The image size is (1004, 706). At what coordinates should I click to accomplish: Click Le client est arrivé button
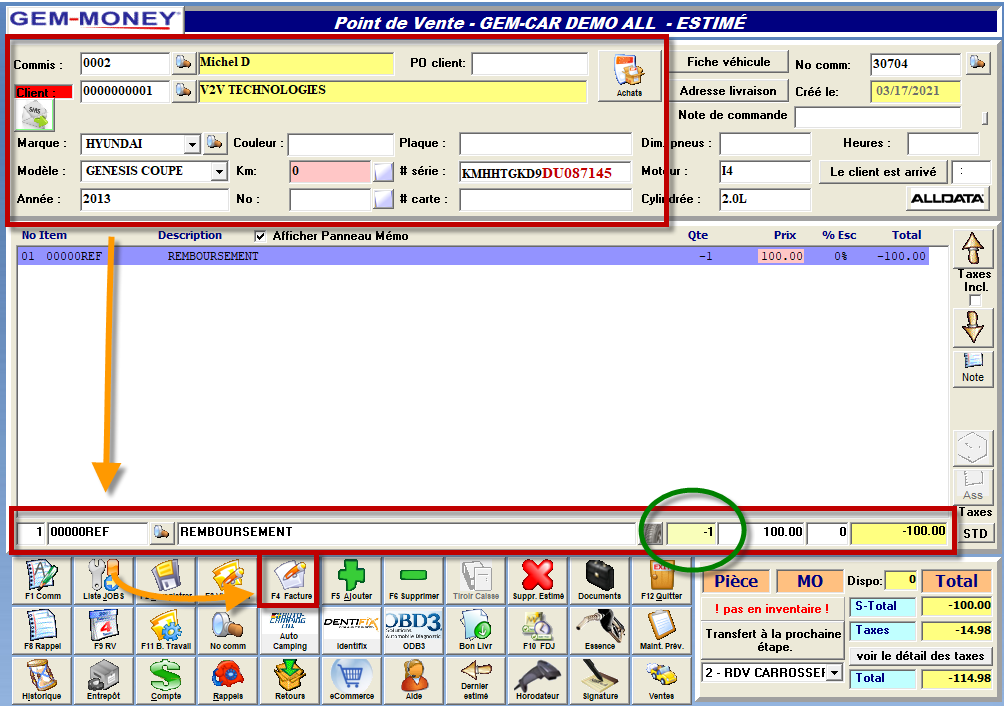point(883,172)
